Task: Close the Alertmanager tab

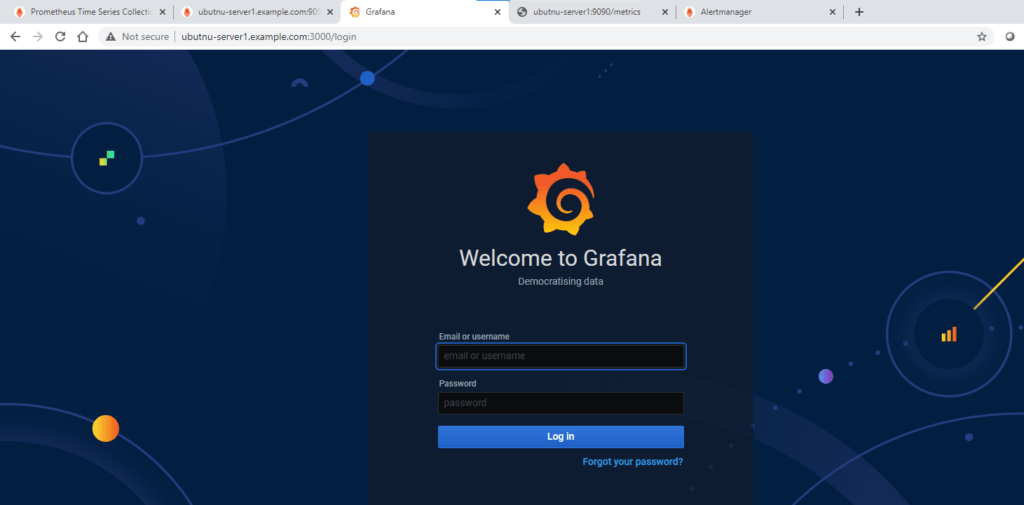Action: (x=833, y=12)
